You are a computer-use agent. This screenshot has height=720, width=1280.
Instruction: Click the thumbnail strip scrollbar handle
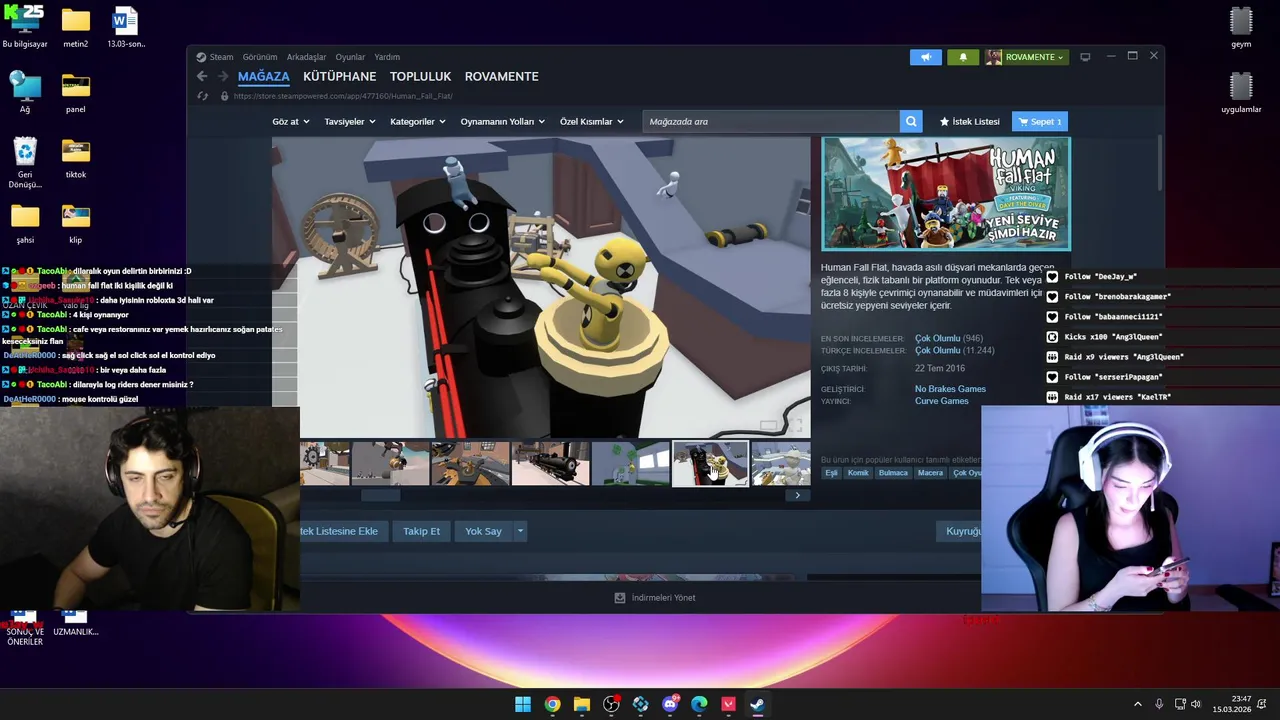point(380,495)
